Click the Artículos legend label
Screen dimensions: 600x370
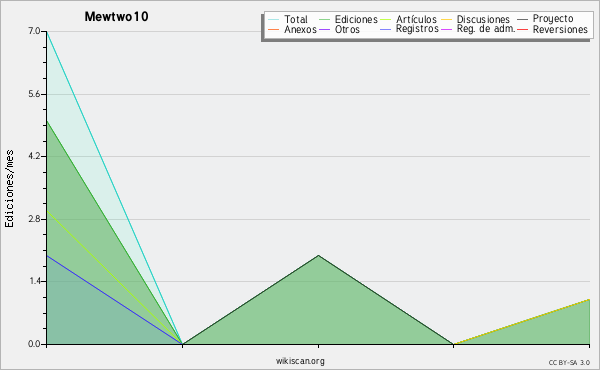(x=416, y=19)
